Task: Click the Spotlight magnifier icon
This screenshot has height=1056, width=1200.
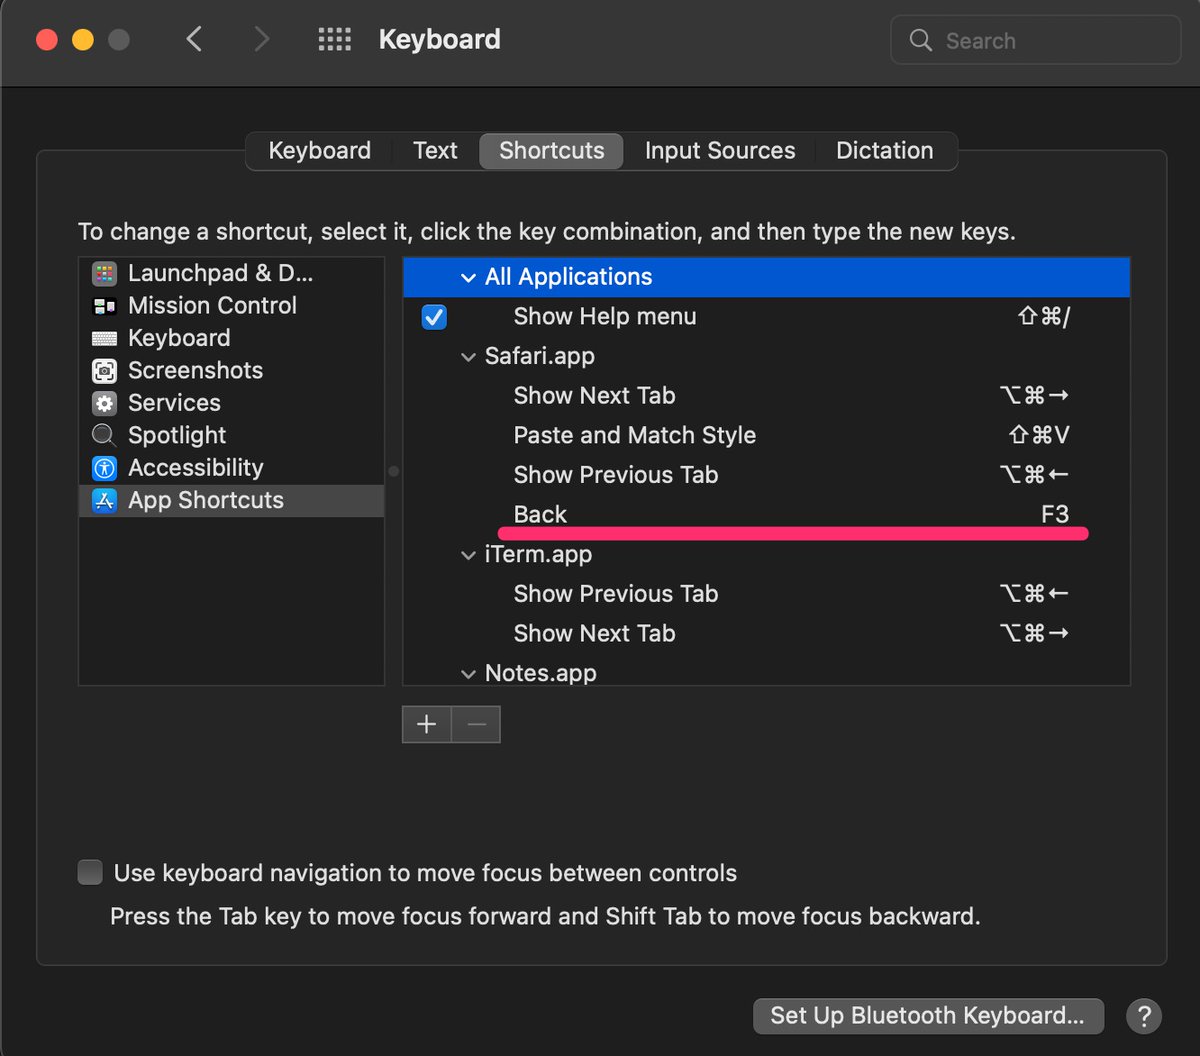Action: 104,436
